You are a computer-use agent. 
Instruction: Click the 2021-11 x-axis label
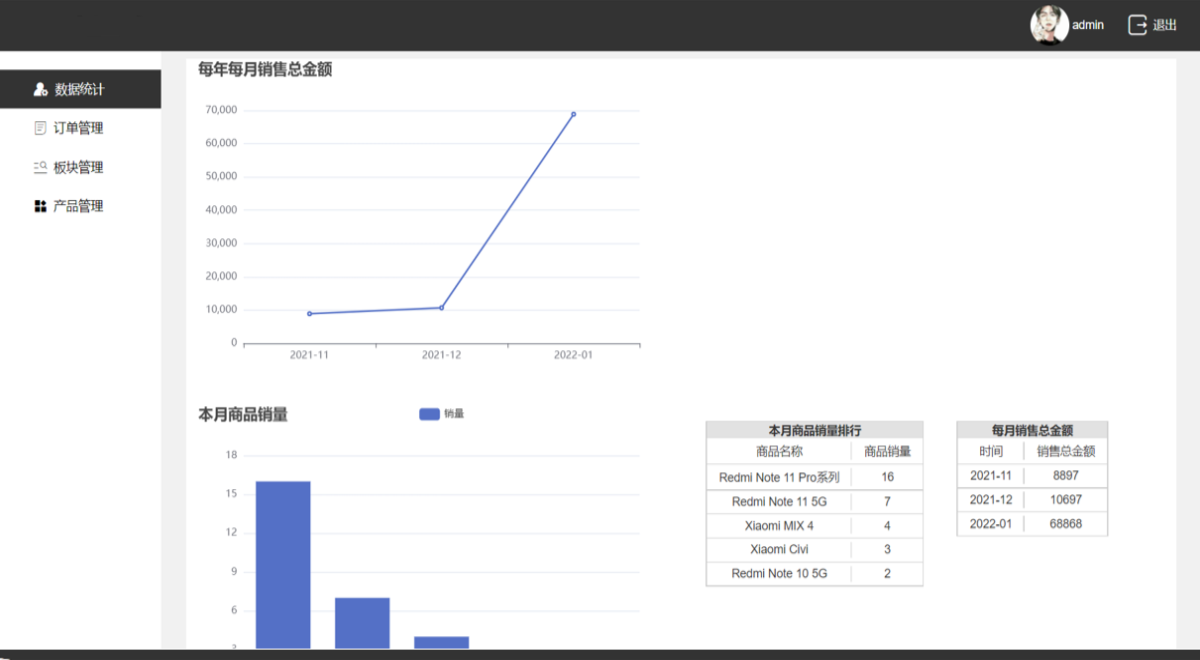tap(309, 355)
